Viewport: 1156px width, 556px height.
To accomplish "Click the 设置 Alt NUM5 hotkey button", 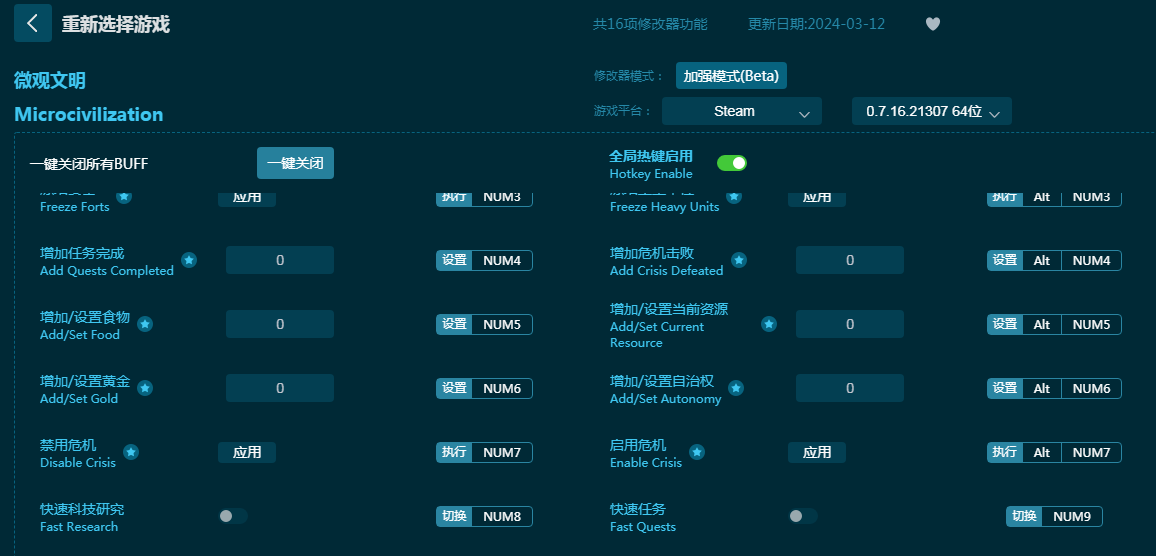I will (1054, 324).
